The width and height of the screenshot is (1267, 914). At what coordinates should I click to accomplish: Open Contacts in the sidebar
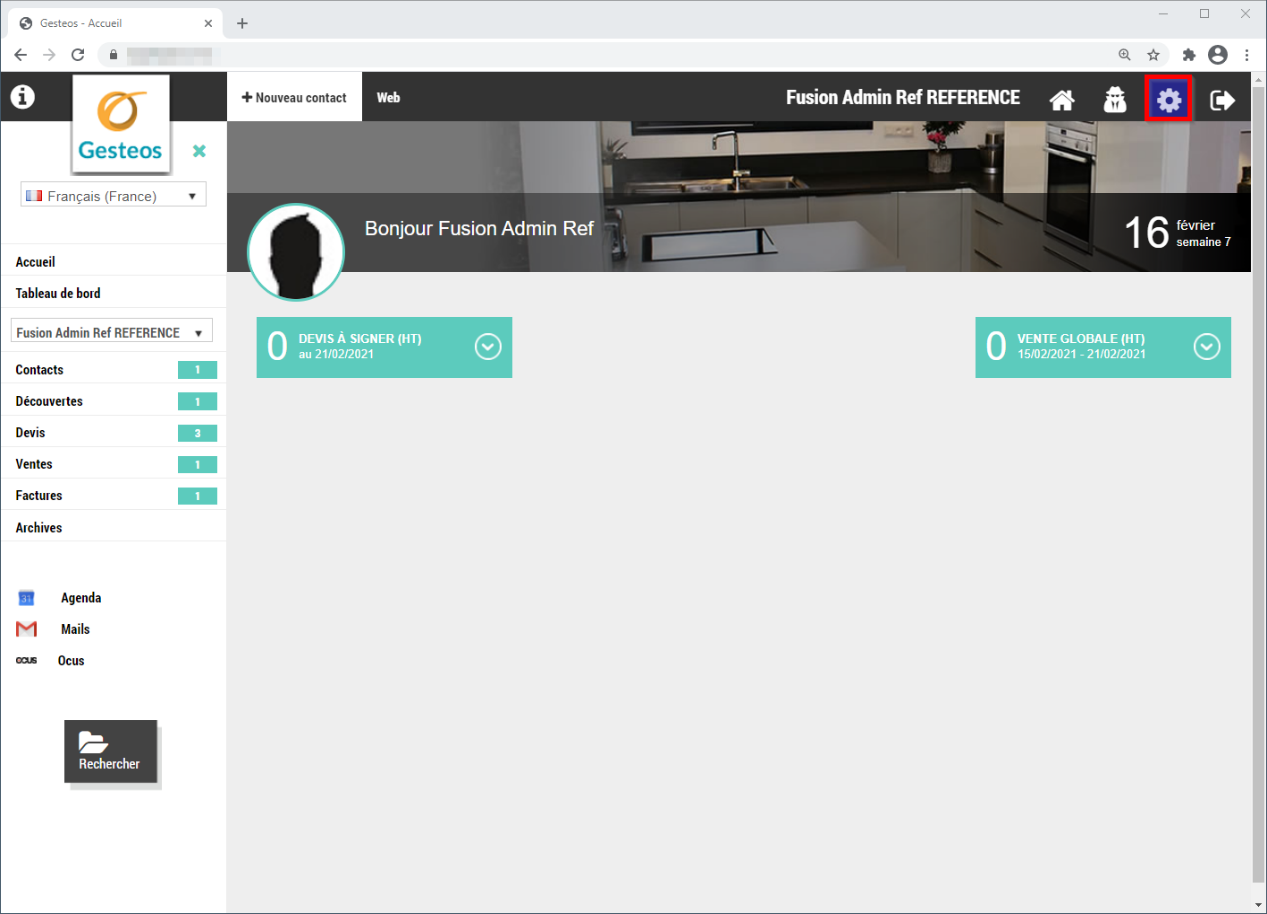(x=40, y=370)
